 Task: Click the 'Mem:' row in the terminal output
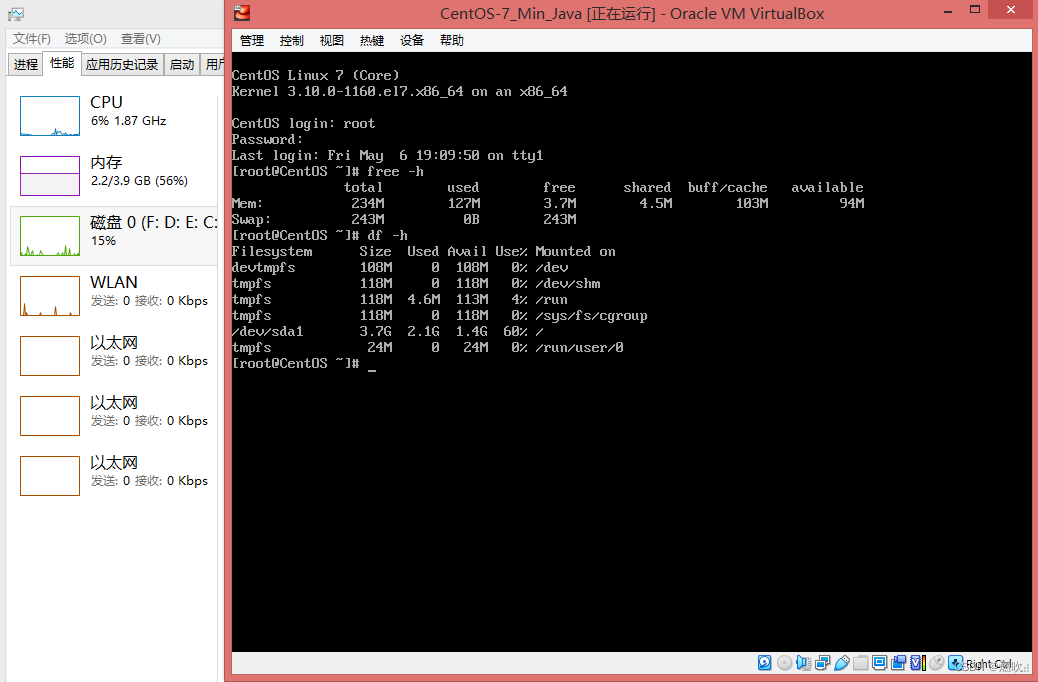point(548,203)
